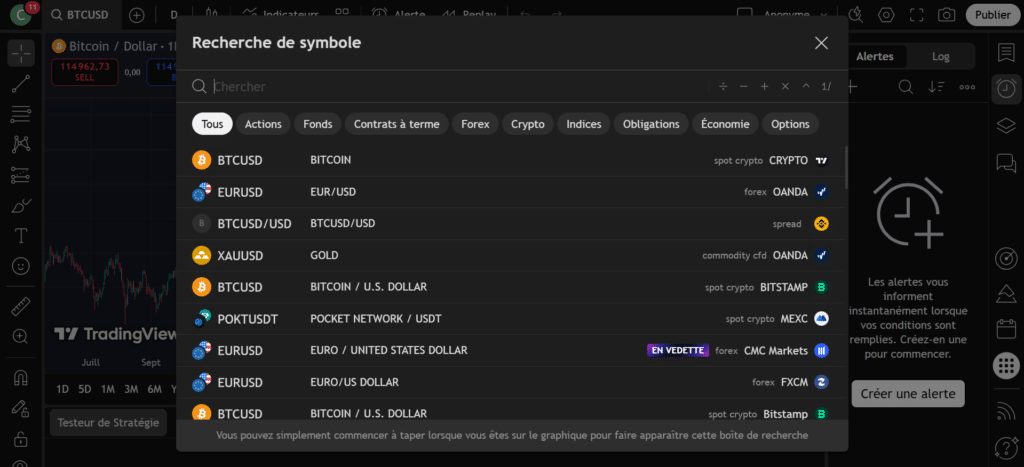The width and height of the screenshot is (1024, 467).
Task: Toggle stay in drawing mode
Action: [x=21, y=408]
